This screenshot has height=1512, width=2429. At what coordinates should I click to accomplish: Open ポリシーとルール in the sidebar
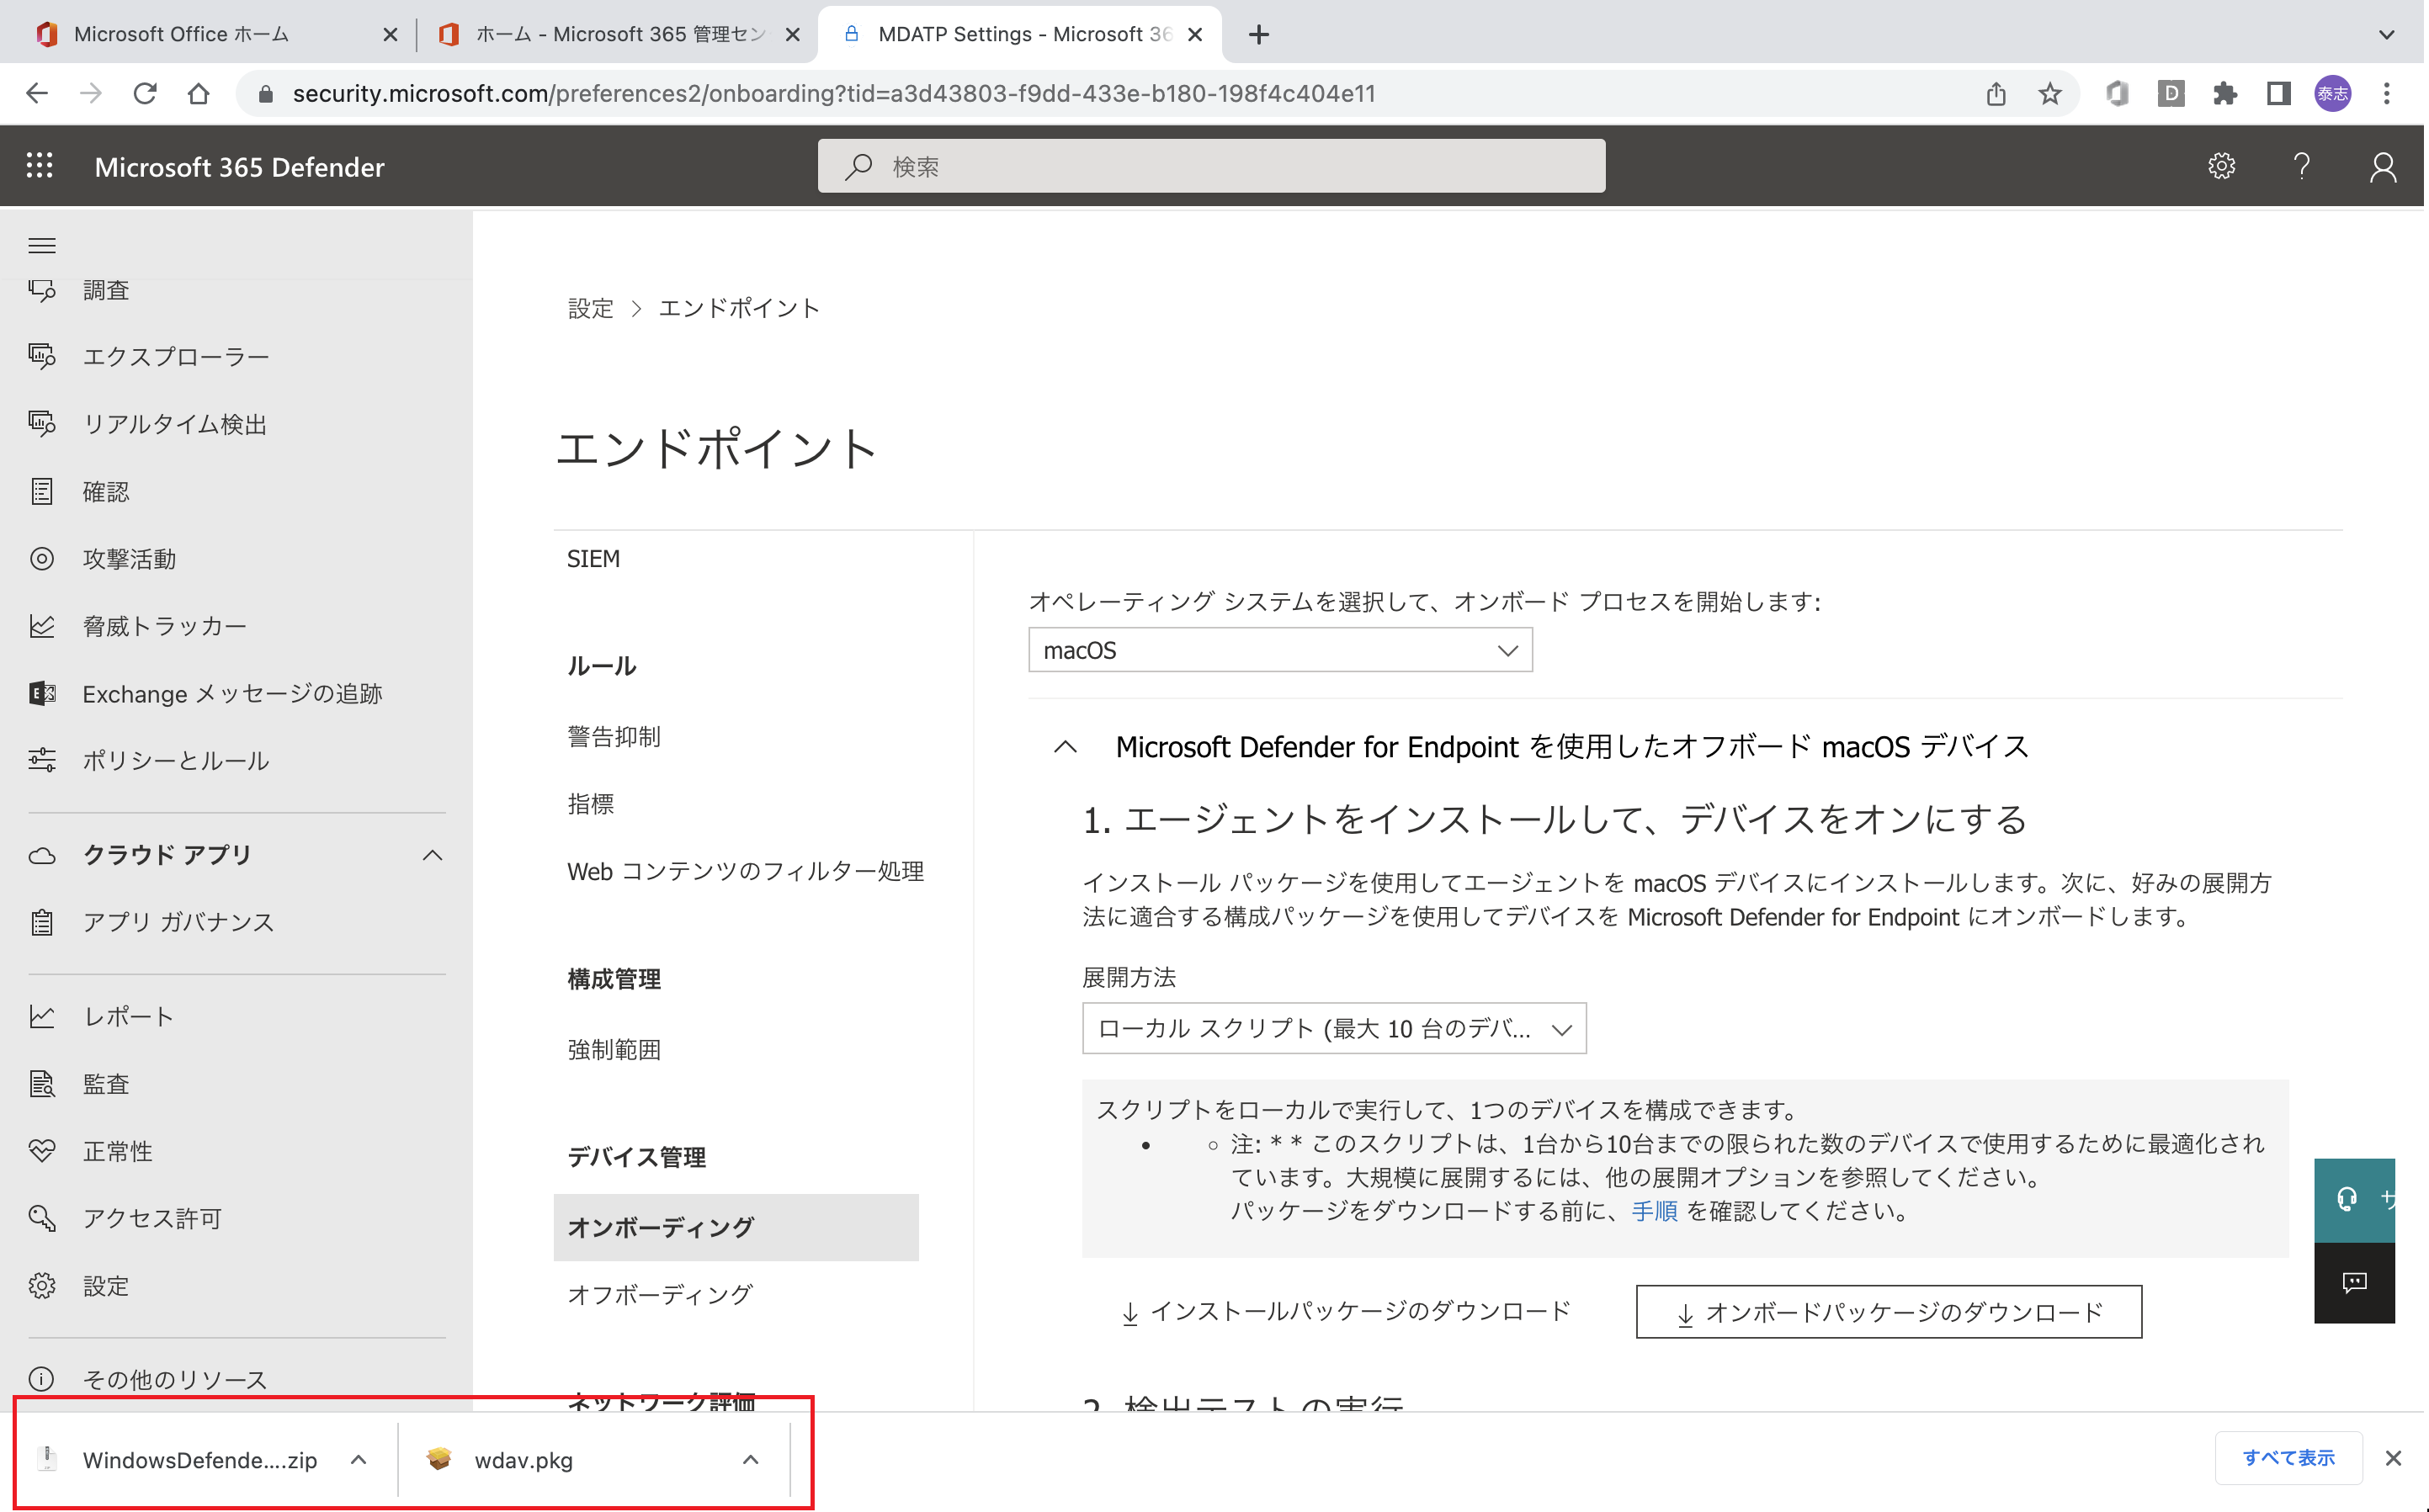[176, 761]
